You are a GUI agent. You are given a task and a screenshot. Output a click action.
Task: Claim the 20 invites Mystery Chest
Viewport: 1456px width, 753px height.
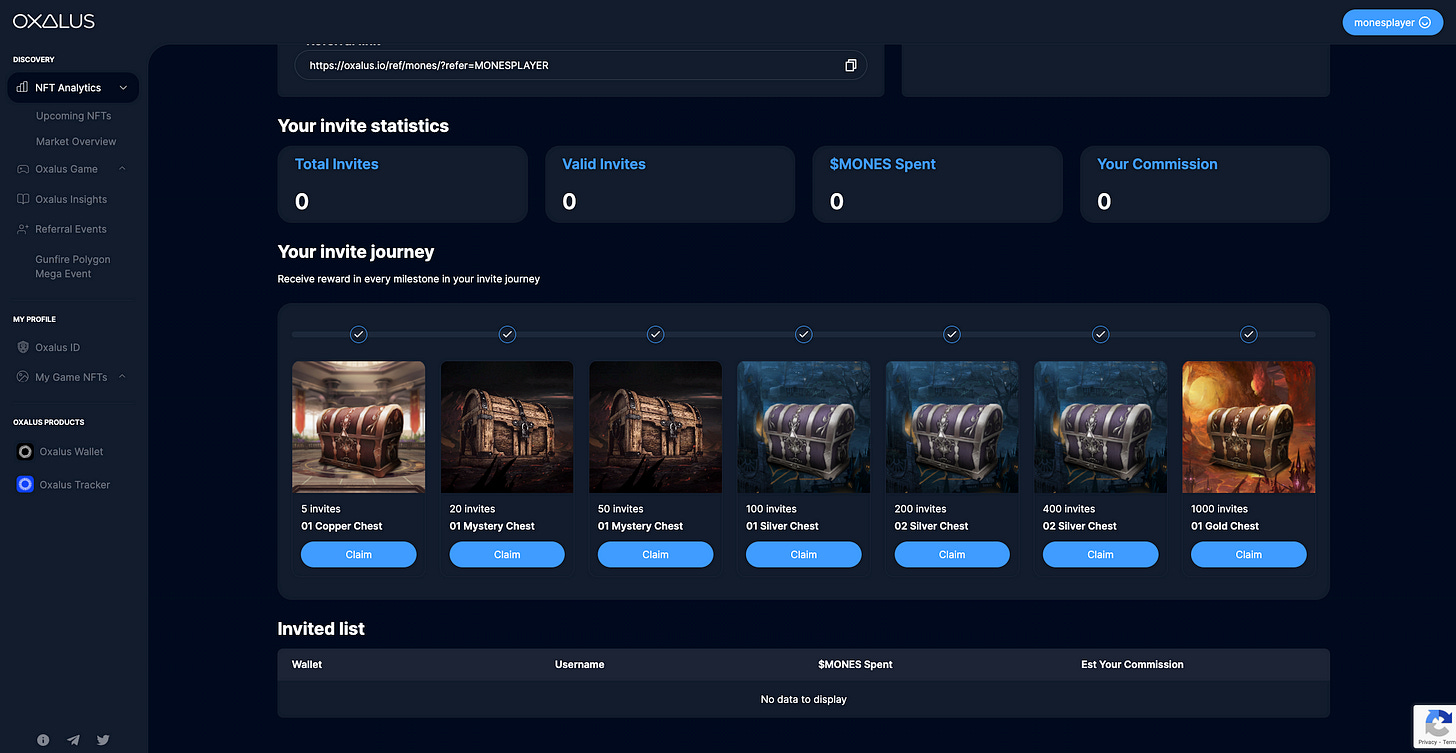point(507,554)
